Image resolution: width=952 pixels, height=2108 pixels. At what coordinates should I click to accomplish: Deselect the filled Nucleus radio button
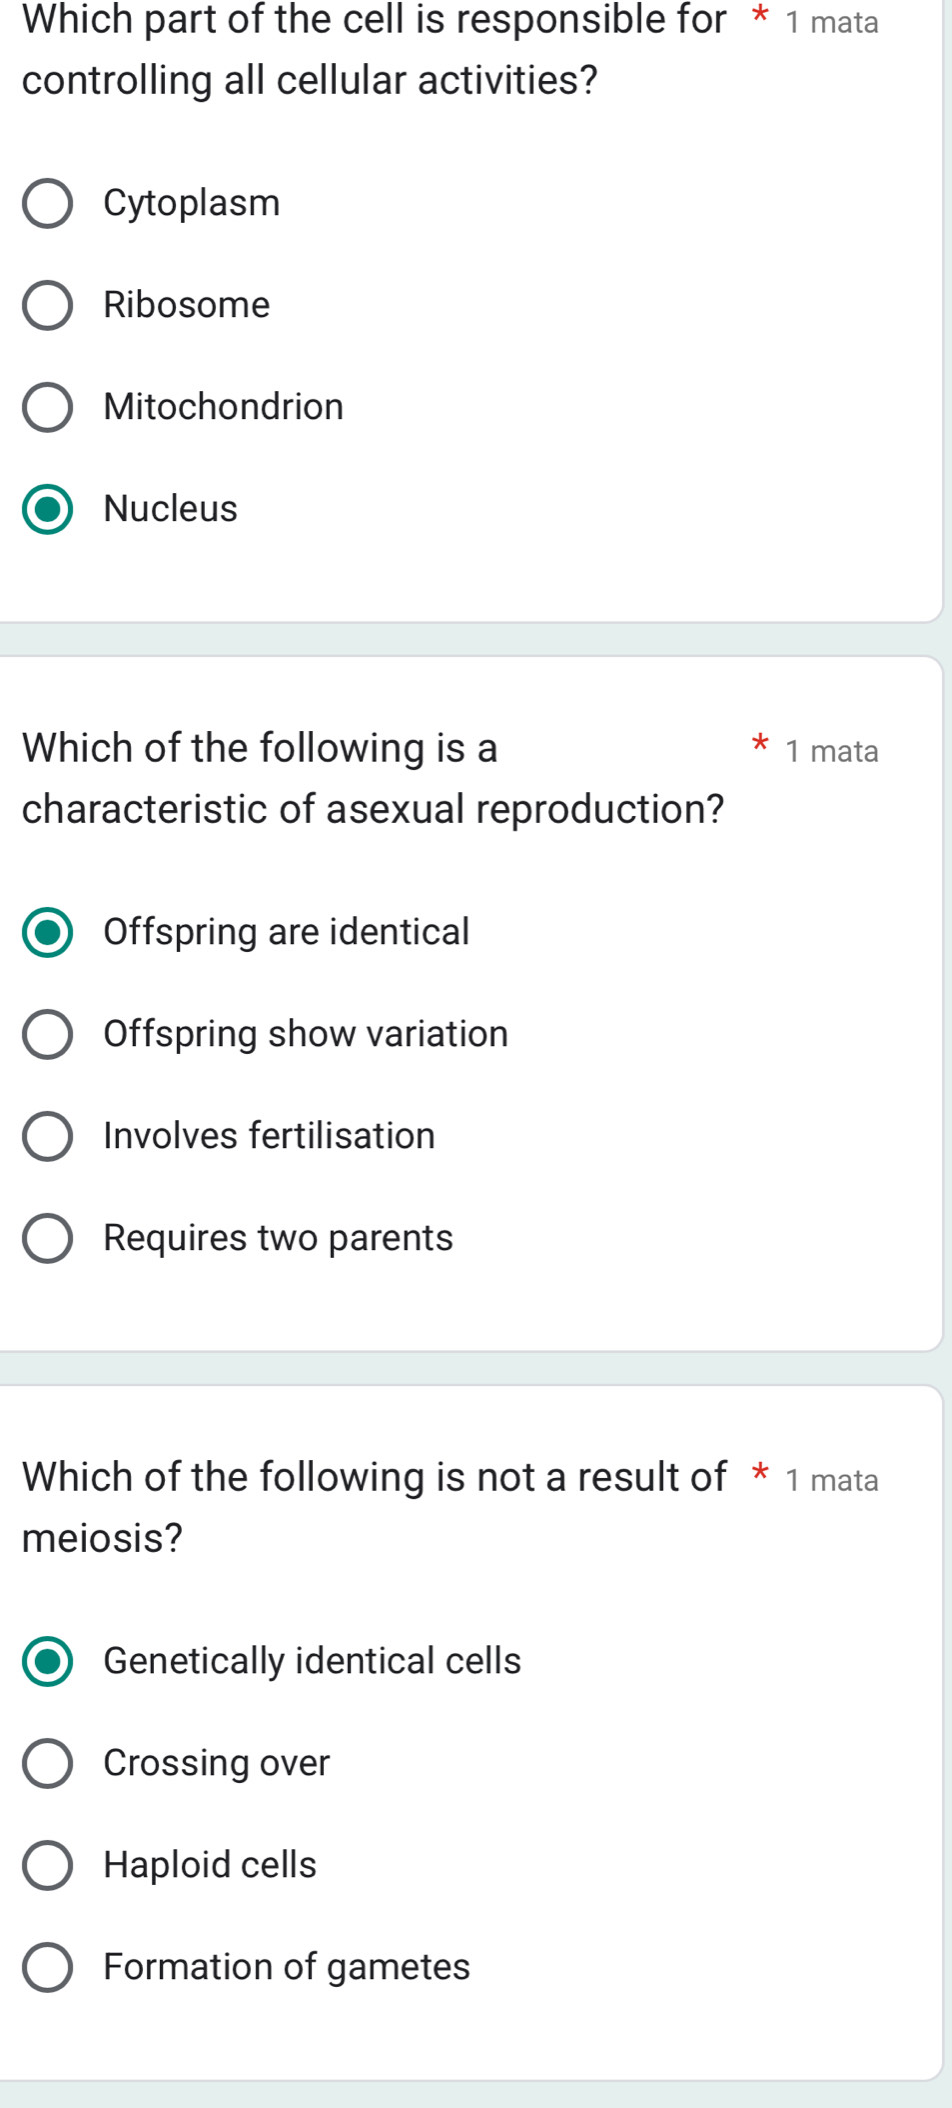(49, 510)
